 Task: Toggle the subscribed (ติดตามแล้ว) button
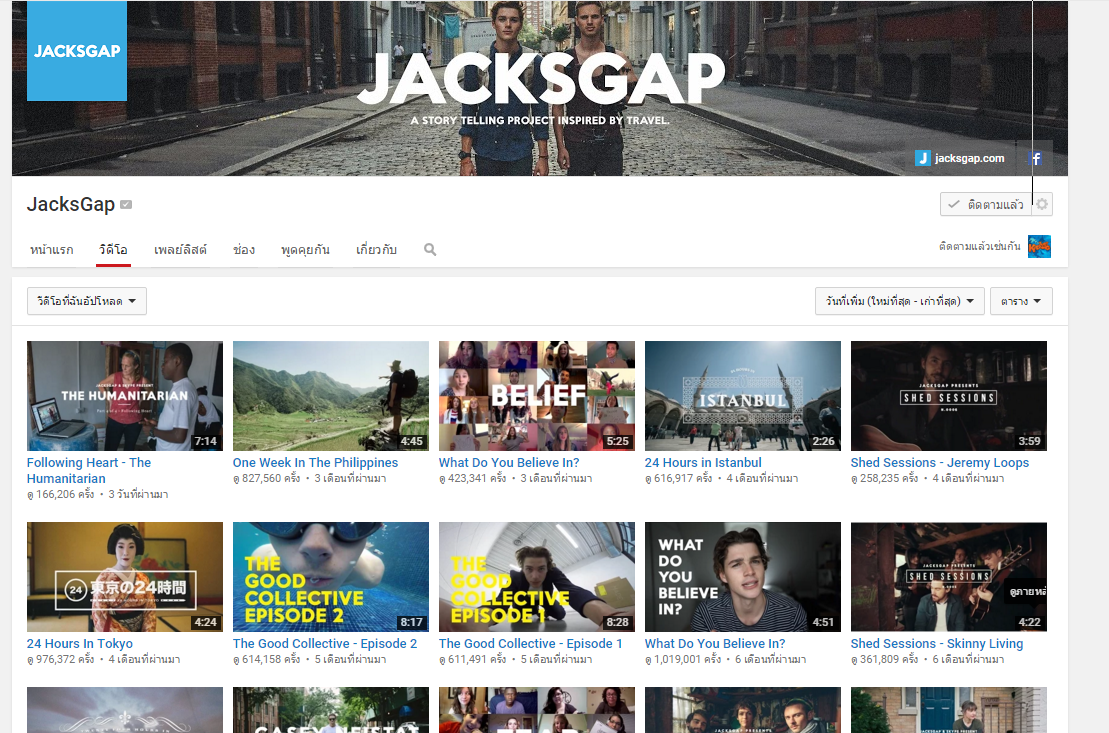point(987,204)
